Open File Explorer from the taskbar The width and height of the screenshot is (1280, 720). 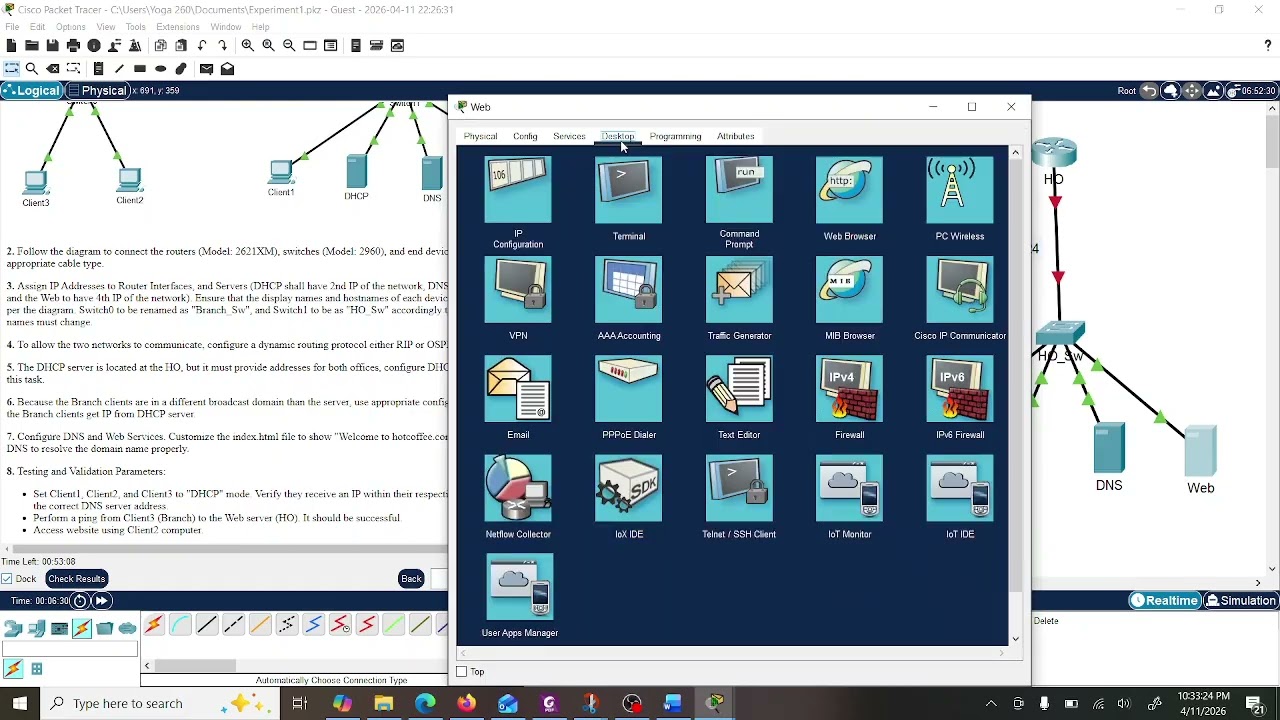pyautogui.click(x=384, y=704)
